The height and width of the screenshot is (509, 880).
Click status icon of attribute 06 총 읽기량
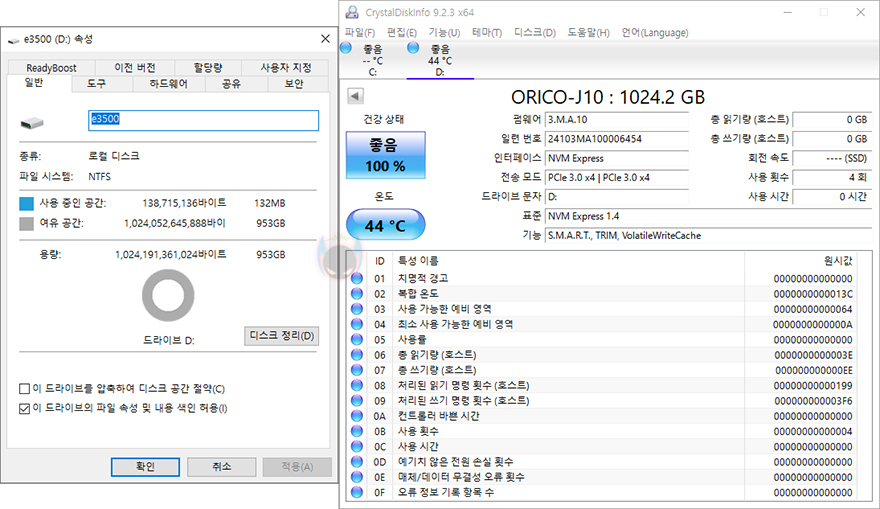pyautogui.click(x=356, y=354)
